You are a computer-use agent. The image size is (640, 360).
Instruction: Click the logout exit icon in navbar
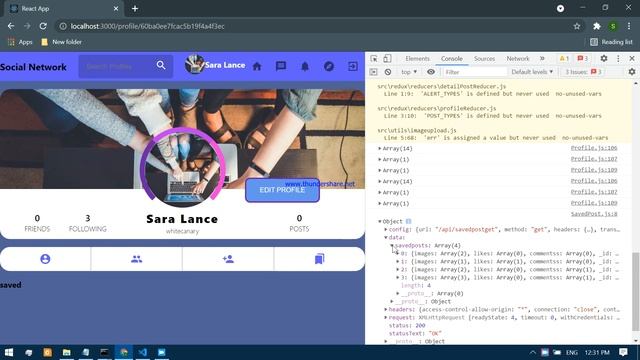tap(353, 66)
